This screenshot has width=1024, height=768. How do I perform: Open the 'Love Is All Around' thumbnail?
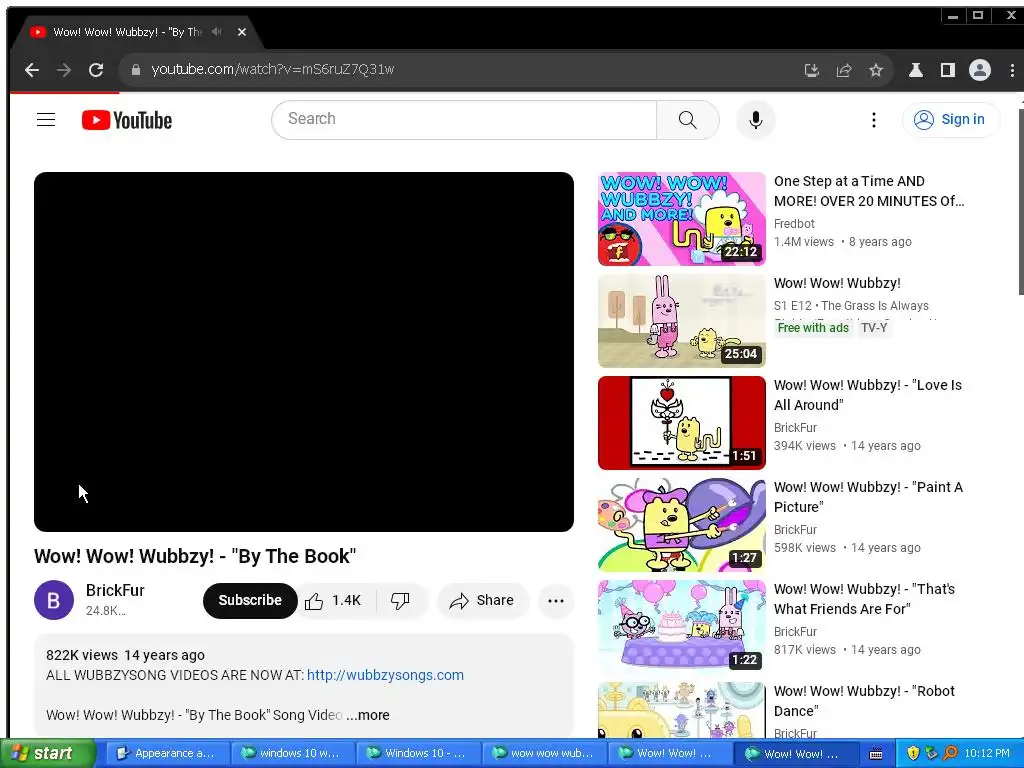[x=681, y=423]
